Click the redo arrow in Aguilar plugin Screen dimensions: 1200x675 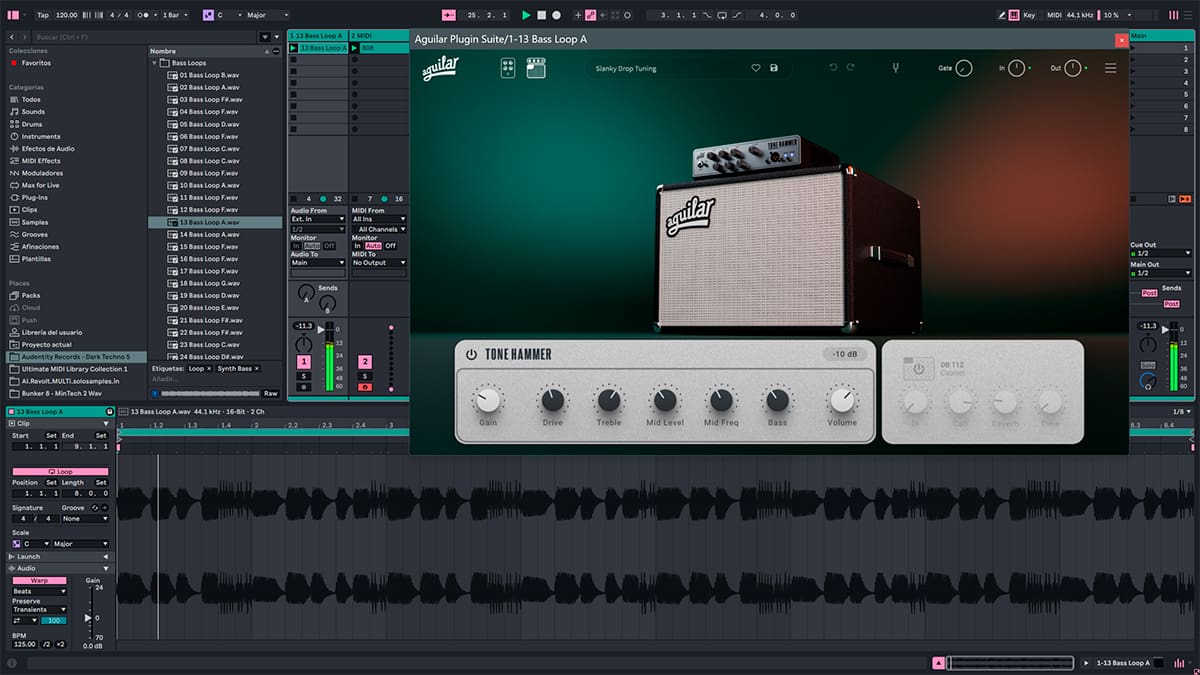[x=851, y=68]
